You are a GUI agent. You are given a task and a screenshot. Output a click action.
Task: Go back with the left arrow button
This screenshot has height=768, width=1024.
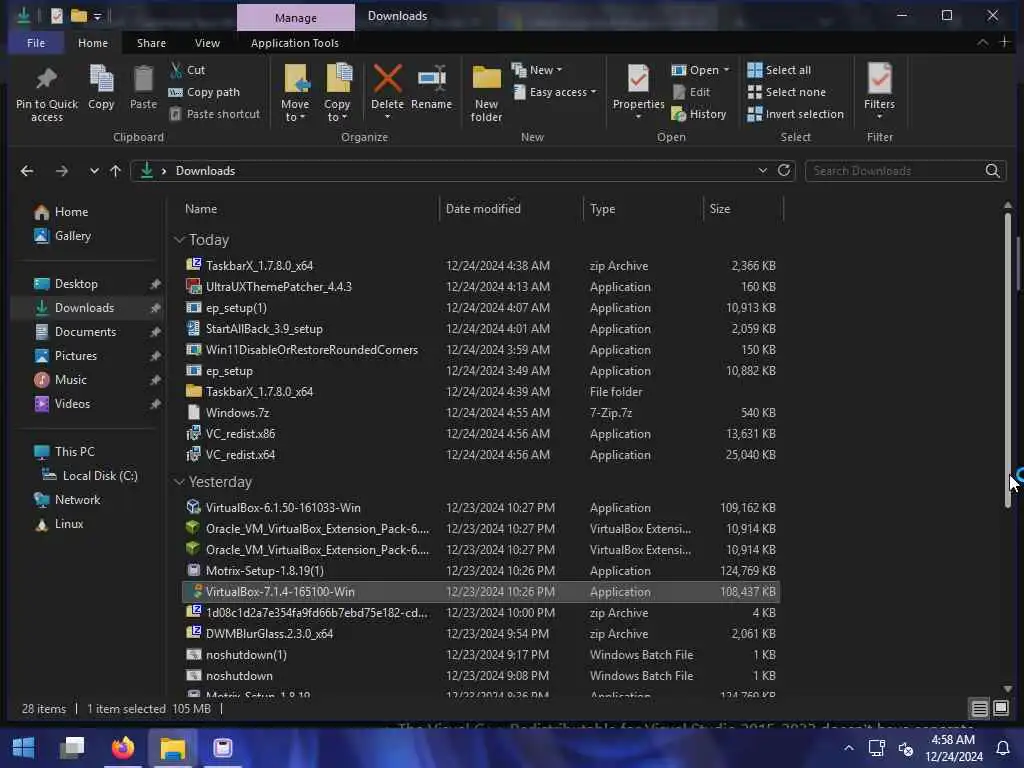27,171
